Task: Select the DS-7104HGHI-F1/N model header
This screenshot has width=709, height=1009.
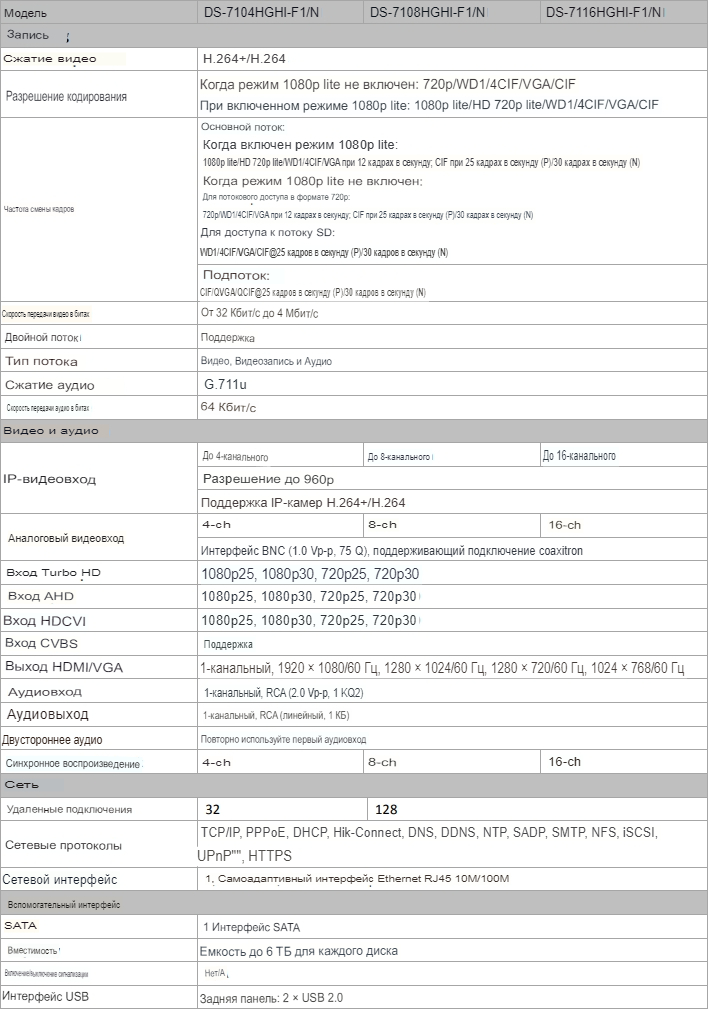Action: 261,12
